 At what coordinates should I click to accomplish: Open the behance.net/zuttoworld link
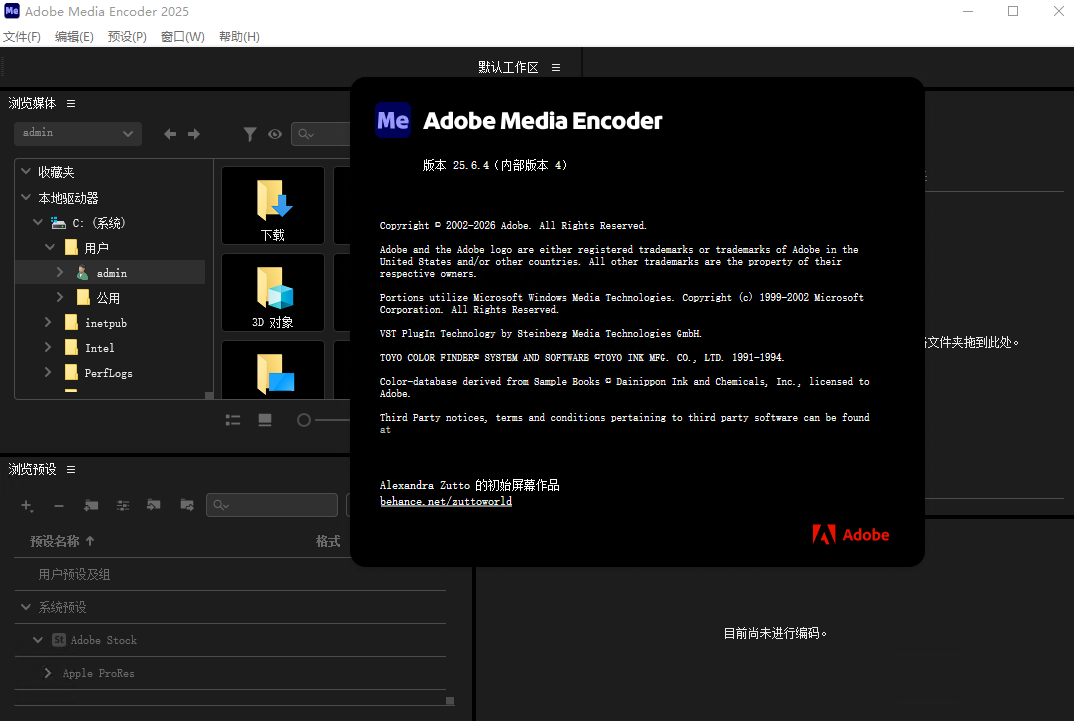(x=446, y=501)
